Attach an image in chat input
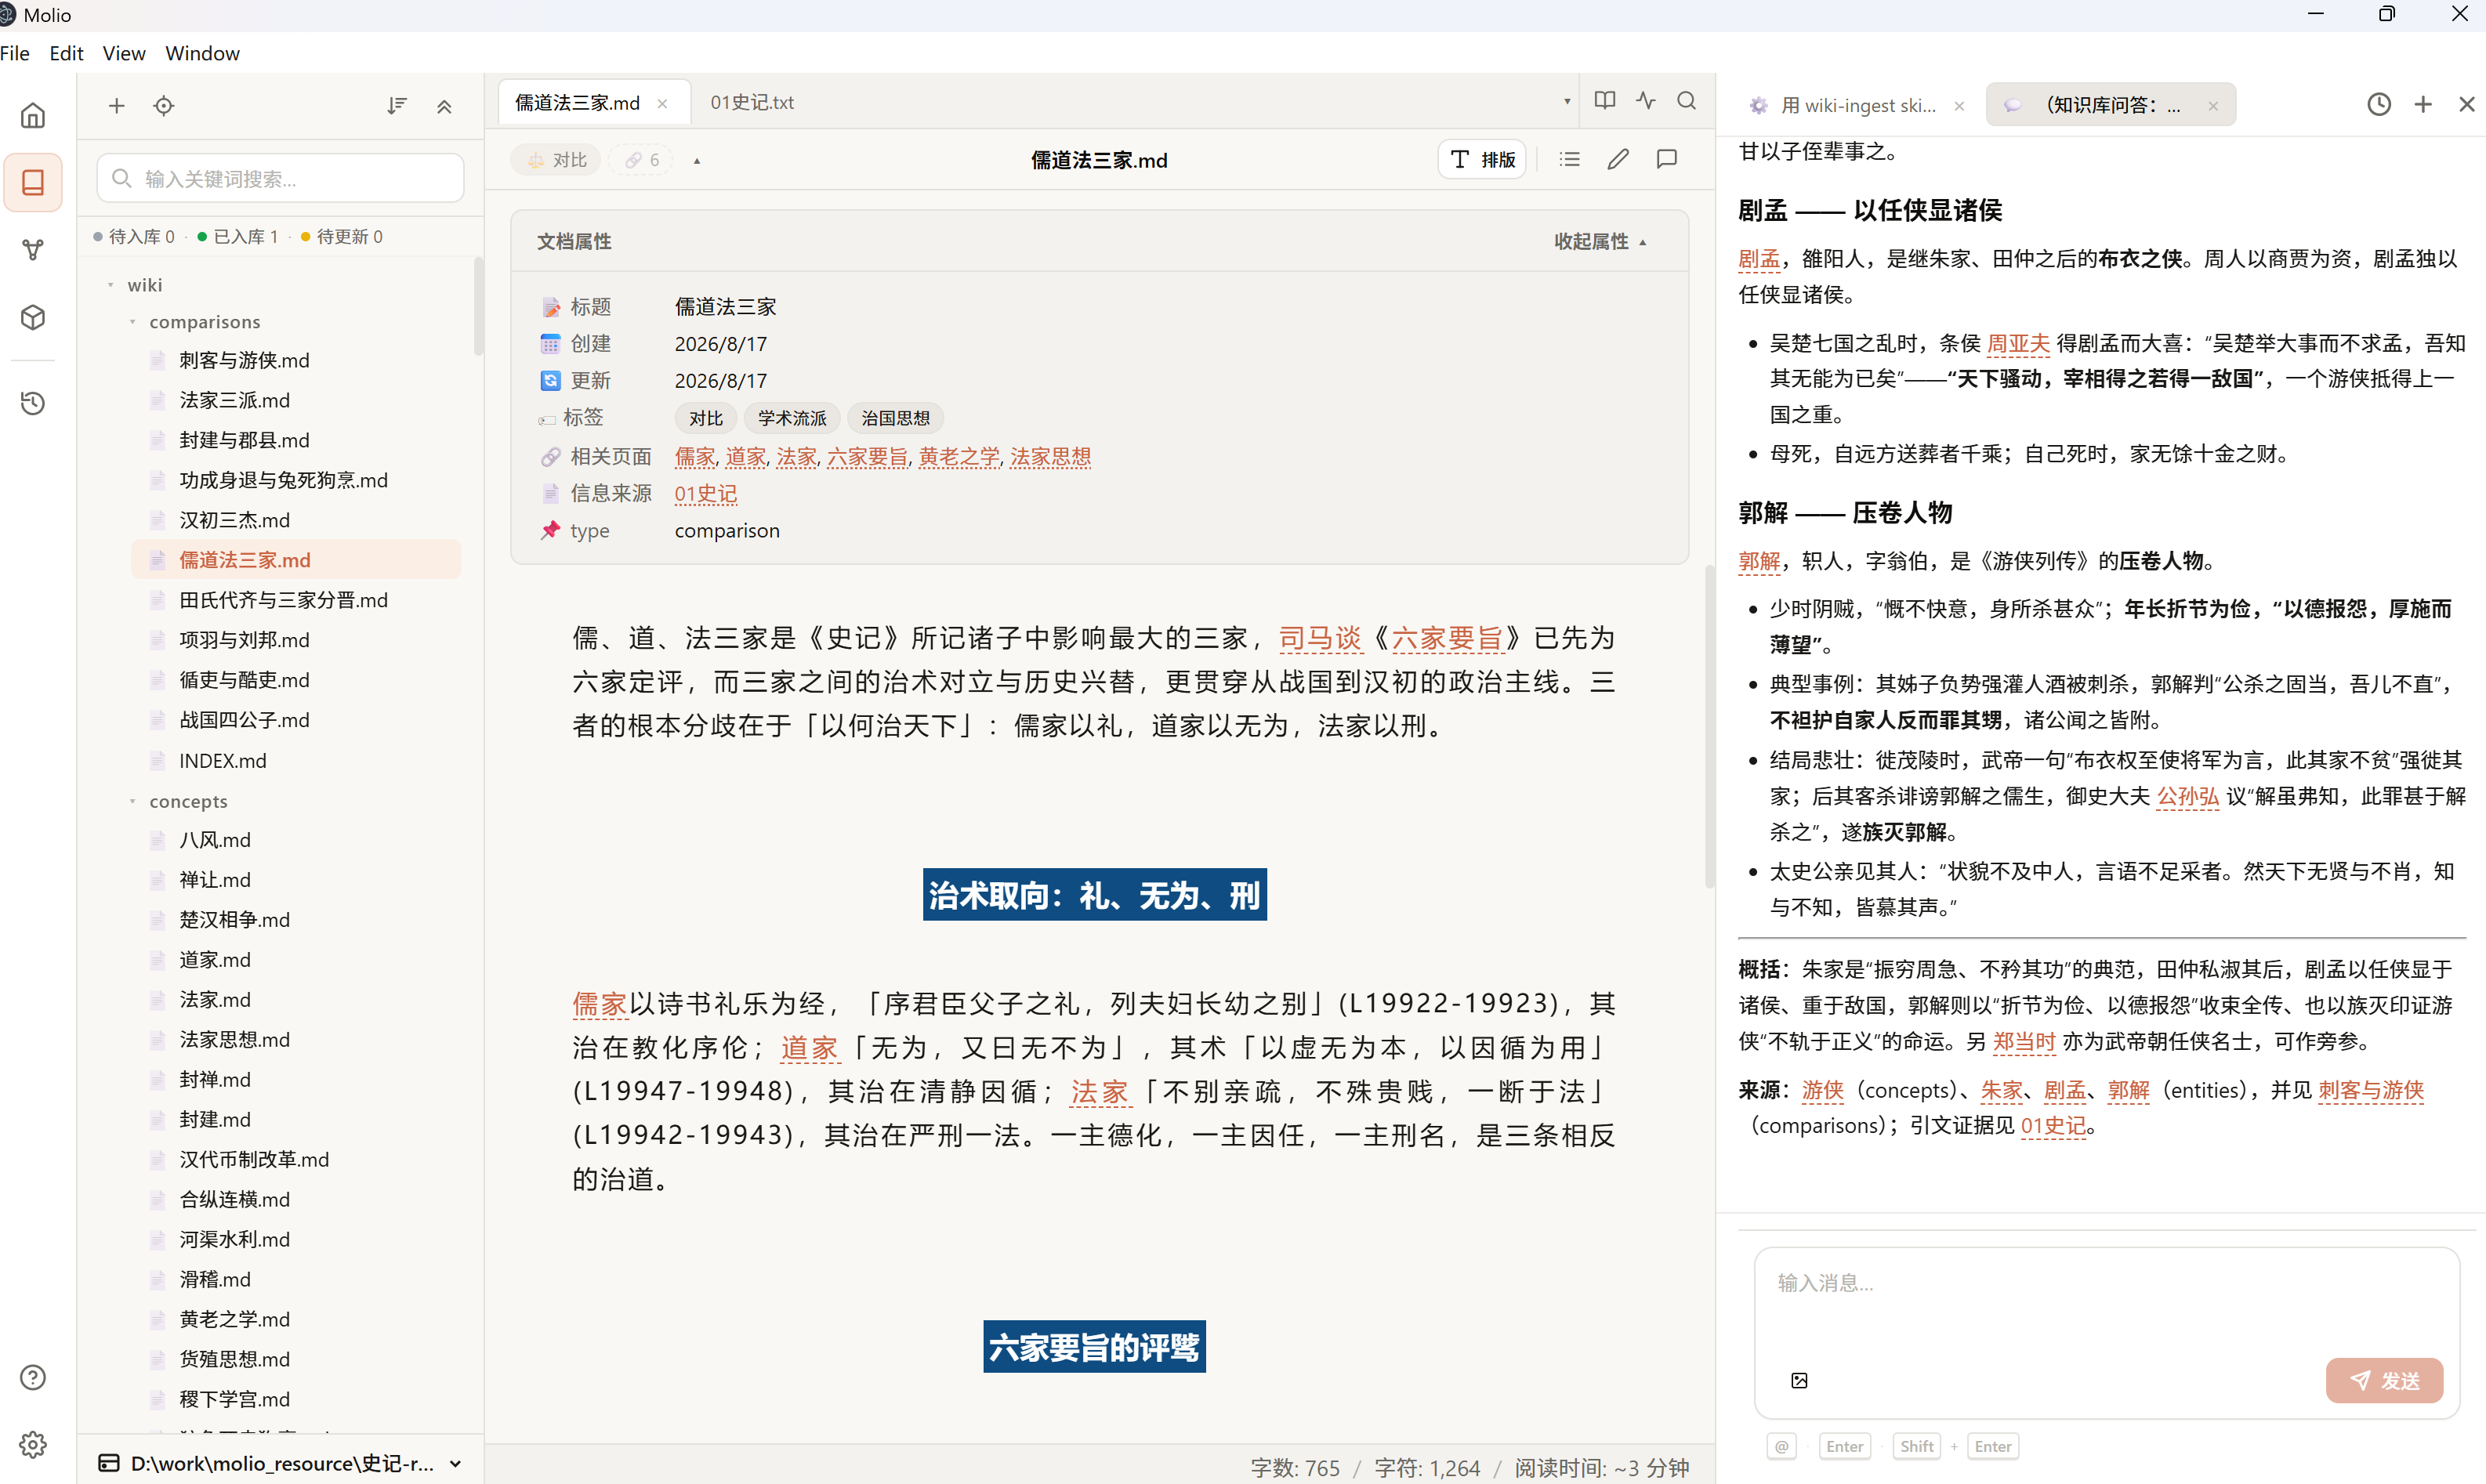 click(1799, 1380)
